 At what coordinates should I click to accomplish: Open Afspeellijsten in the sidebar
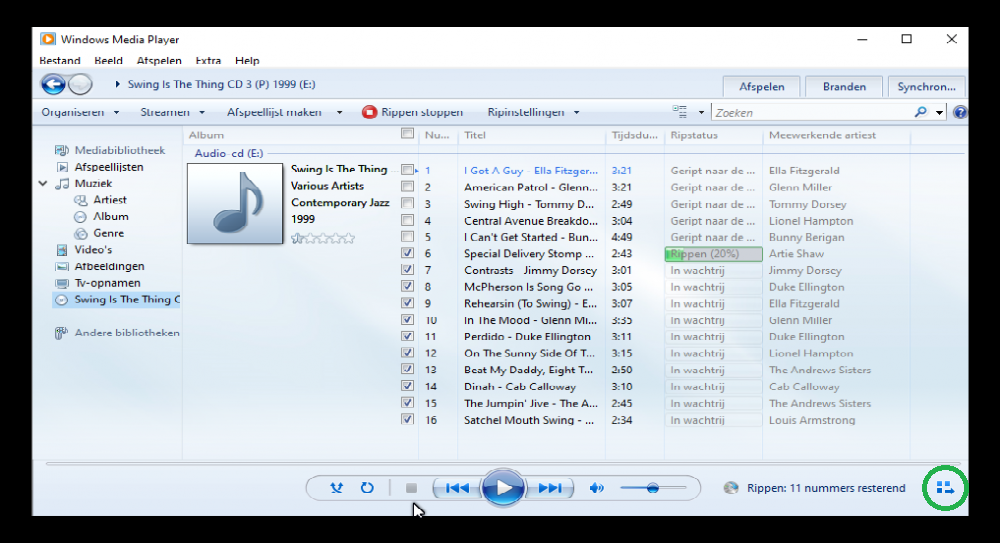pos(109,167)
